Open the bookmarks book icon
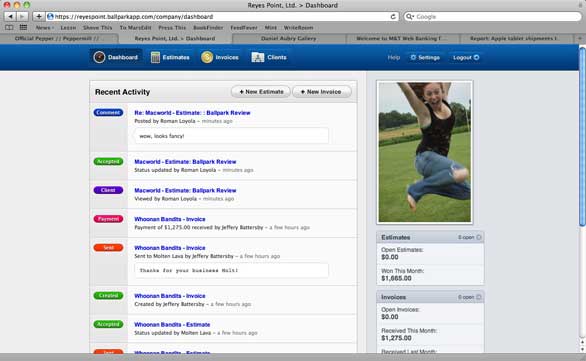586x361 pixels. tap(9, 27)
